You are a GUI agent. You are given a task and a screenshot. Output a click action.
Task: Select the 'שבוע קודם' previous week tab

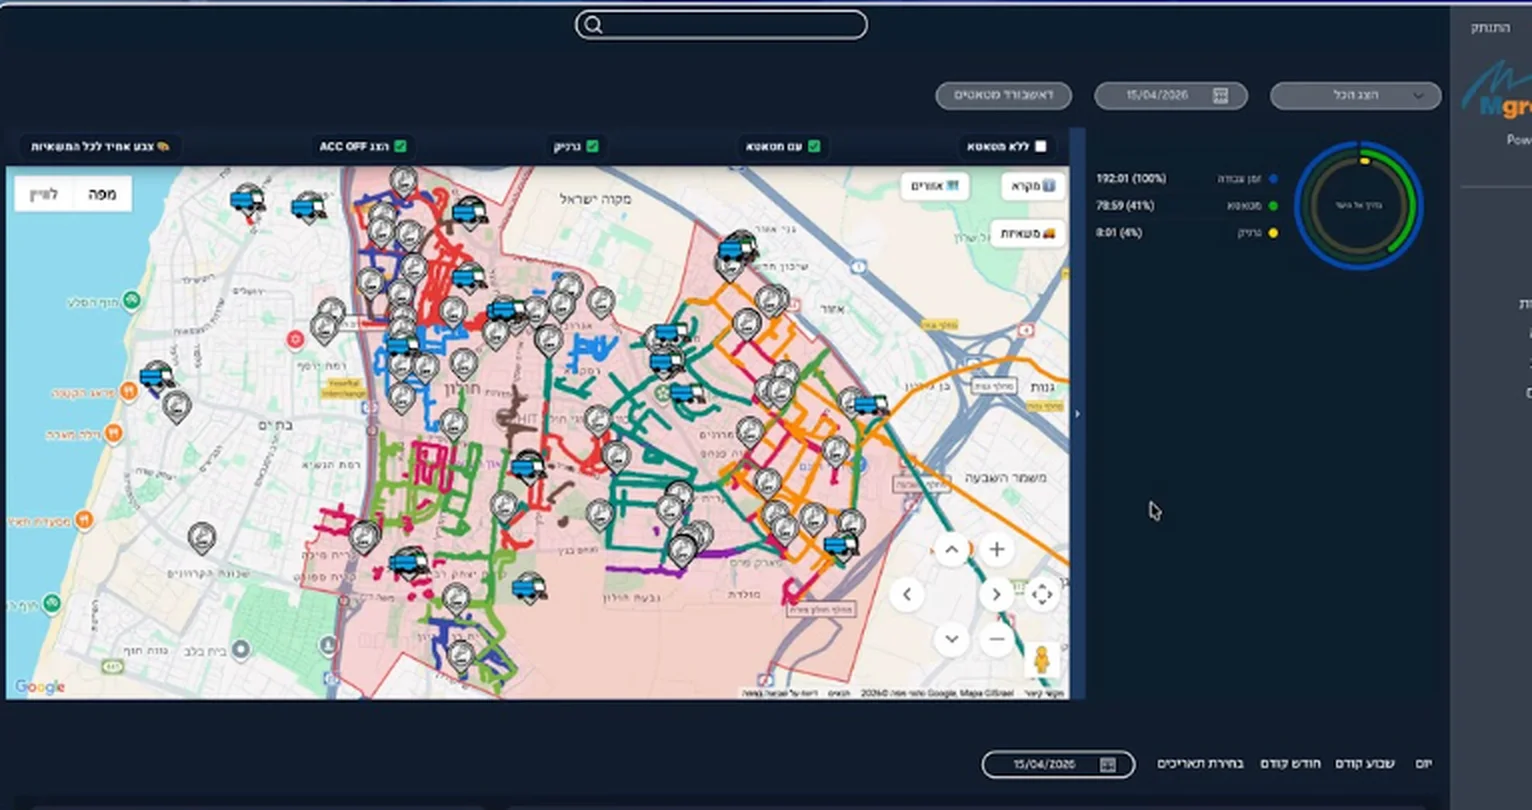pos(1365,764)
